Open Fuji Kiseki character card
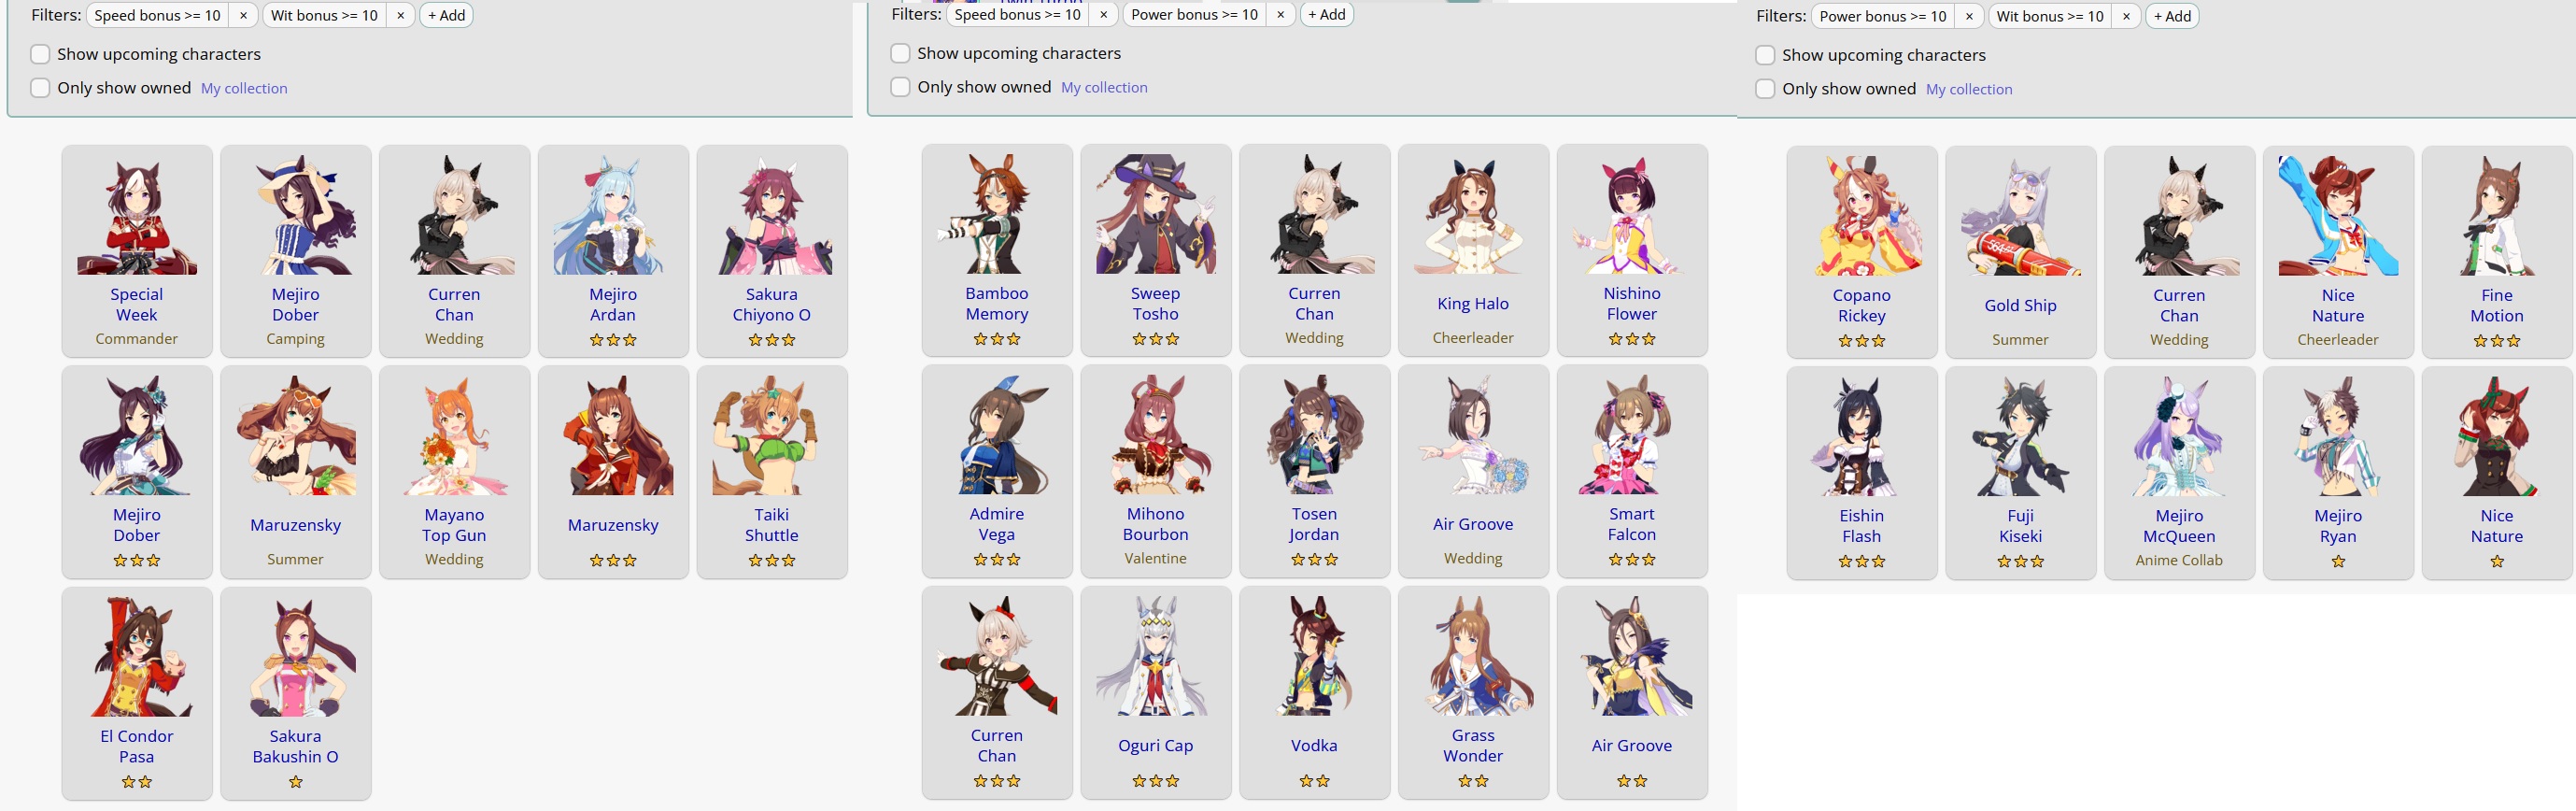This screenshot has width=2576, height=811. [x=2021, y=473]
